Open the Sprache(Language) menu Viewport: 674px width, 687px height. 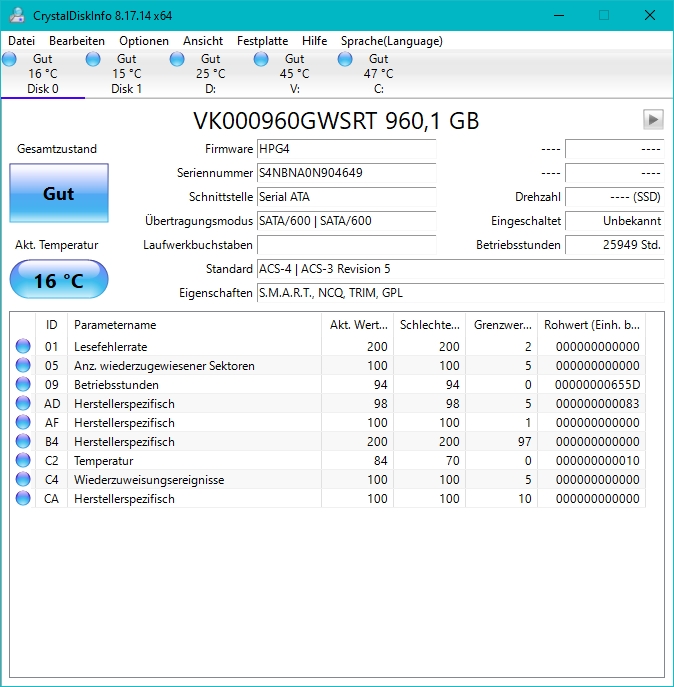pyautogui.click(x=392, y=41)
